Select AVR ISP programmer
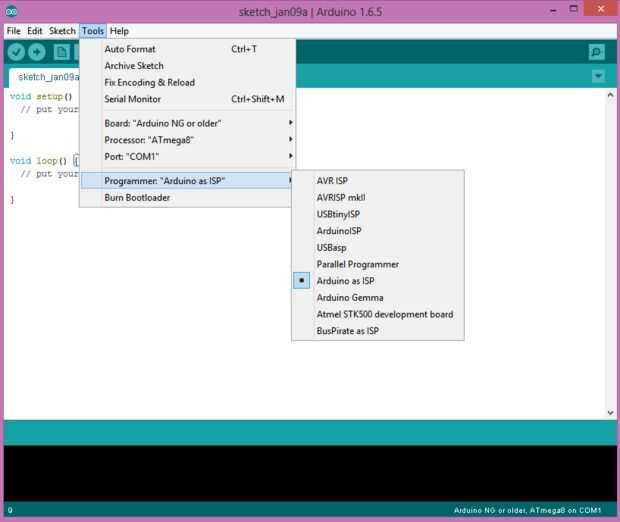 tap(378, 181)
